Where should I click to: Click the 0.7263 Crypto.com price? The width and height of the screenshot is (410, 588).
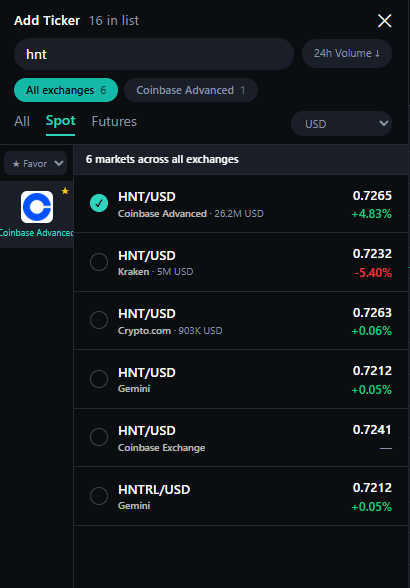point(372,312)
